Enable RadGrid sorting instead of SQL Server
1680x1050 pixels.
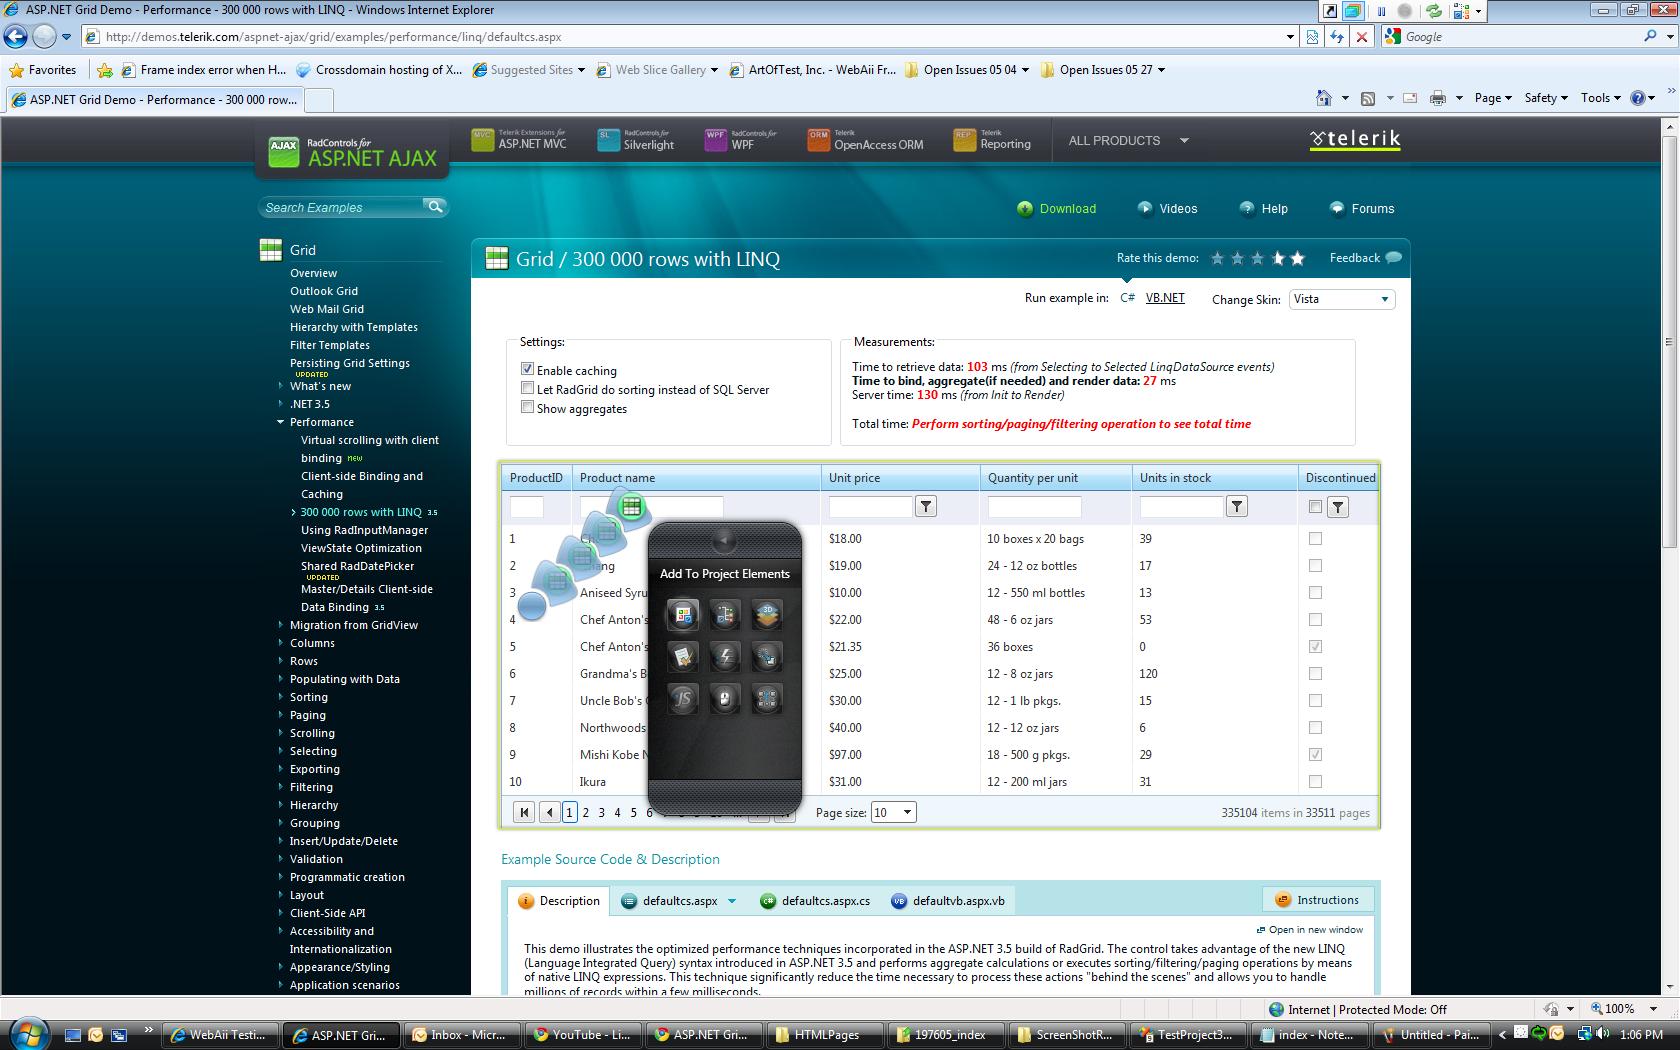click(527, 389)
